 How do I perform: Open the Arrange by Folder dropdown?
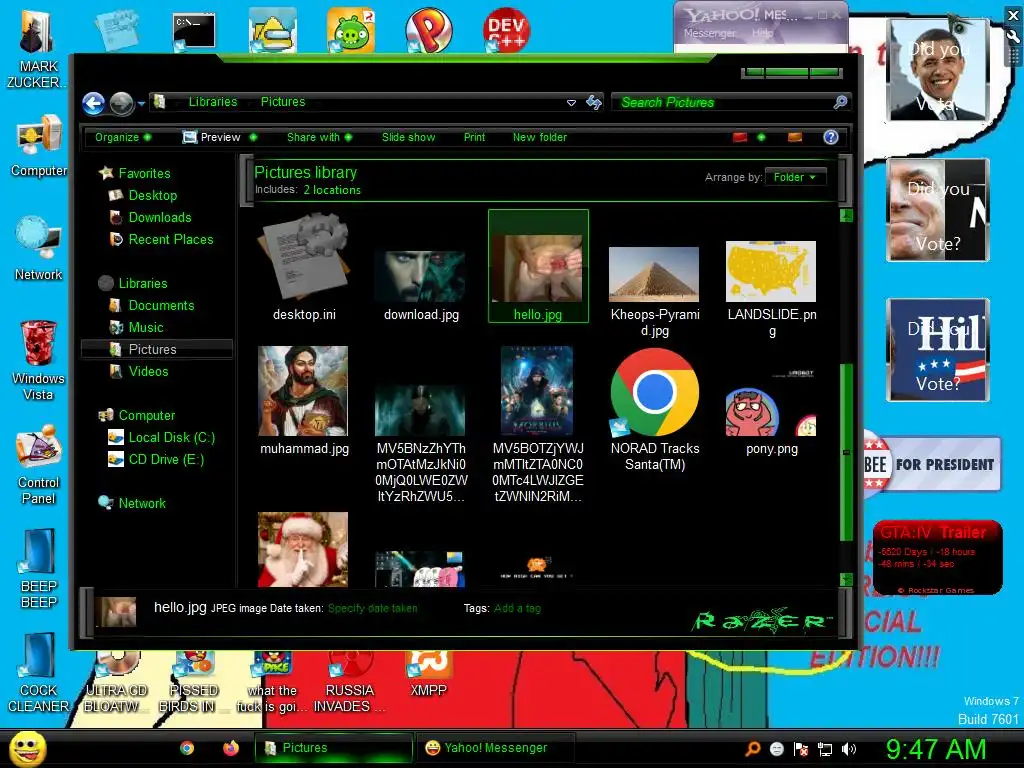coord(795,177)
